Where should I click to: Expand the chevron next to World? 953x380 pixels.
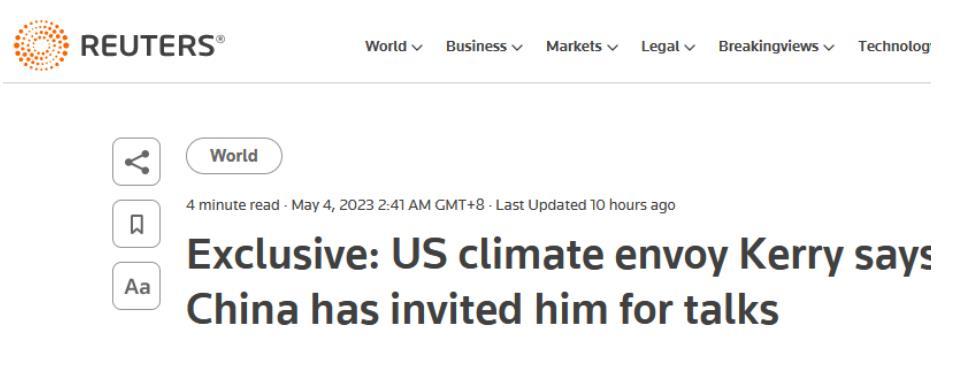417,47
